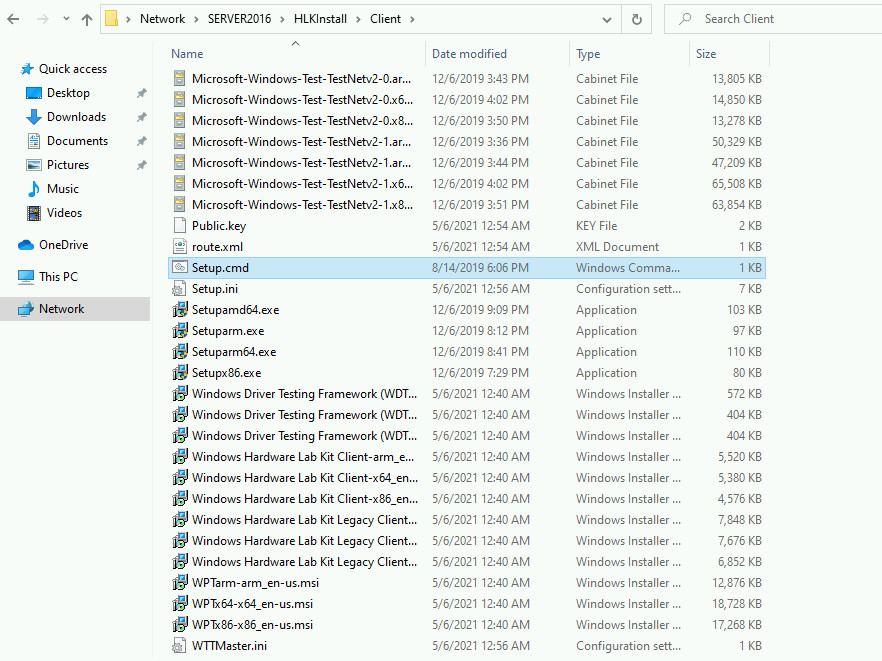
Task: Open Videos in the navigation pane
Action: 64,213
